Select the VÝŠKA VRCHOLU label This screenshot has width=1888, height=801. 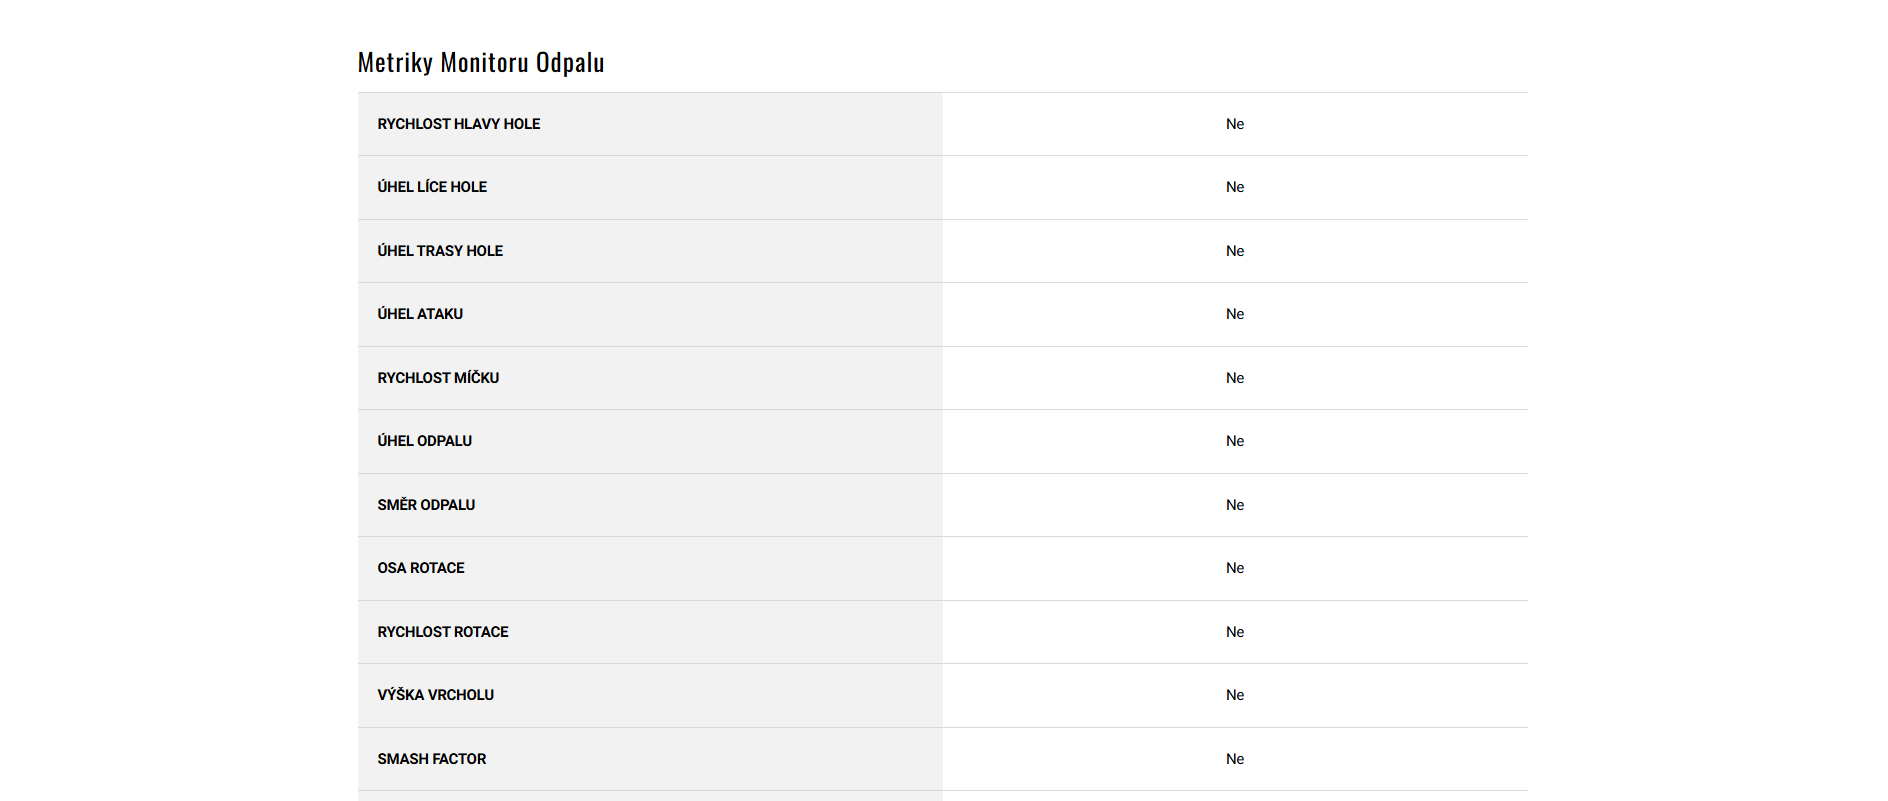435,695
